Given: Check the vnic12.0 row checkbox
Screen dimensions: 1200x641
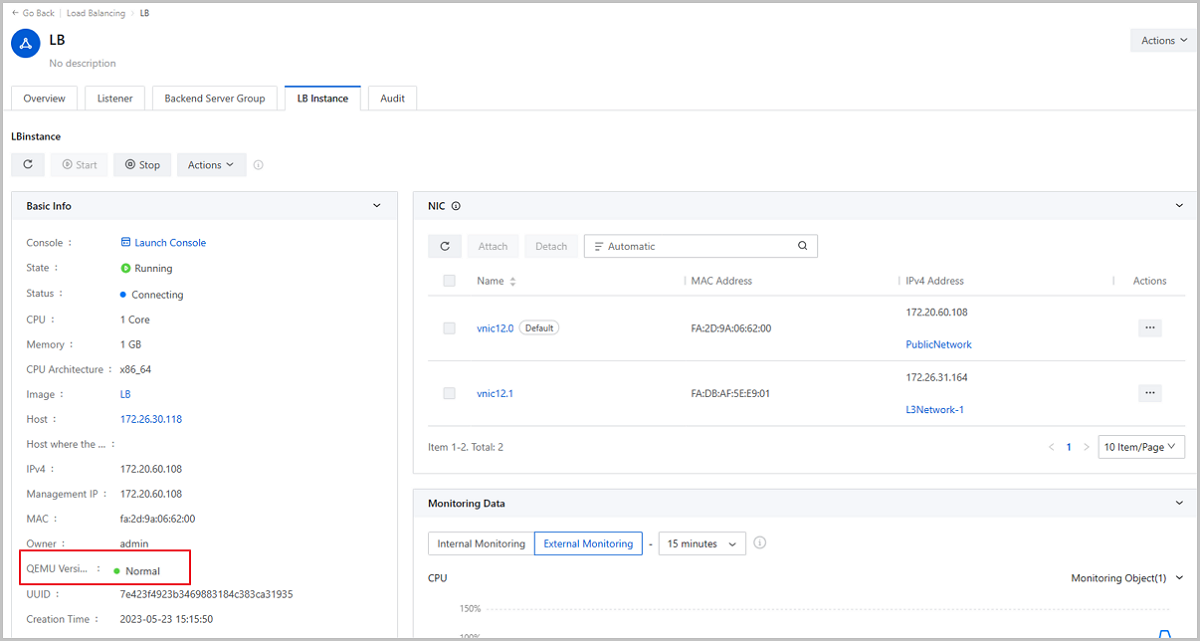Looking at the screenshot, I should click(449, 328).
